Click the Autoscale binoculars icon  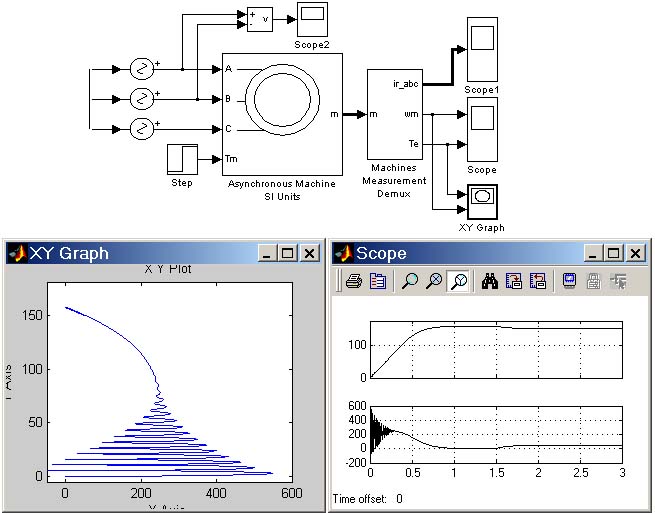click(x=489, y=281)
